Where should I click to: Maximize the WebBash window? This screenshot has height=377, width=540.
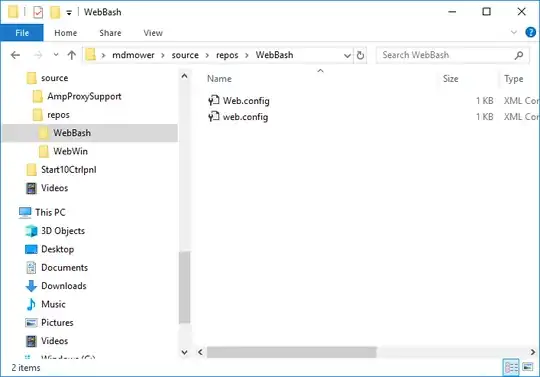point(486,12)
